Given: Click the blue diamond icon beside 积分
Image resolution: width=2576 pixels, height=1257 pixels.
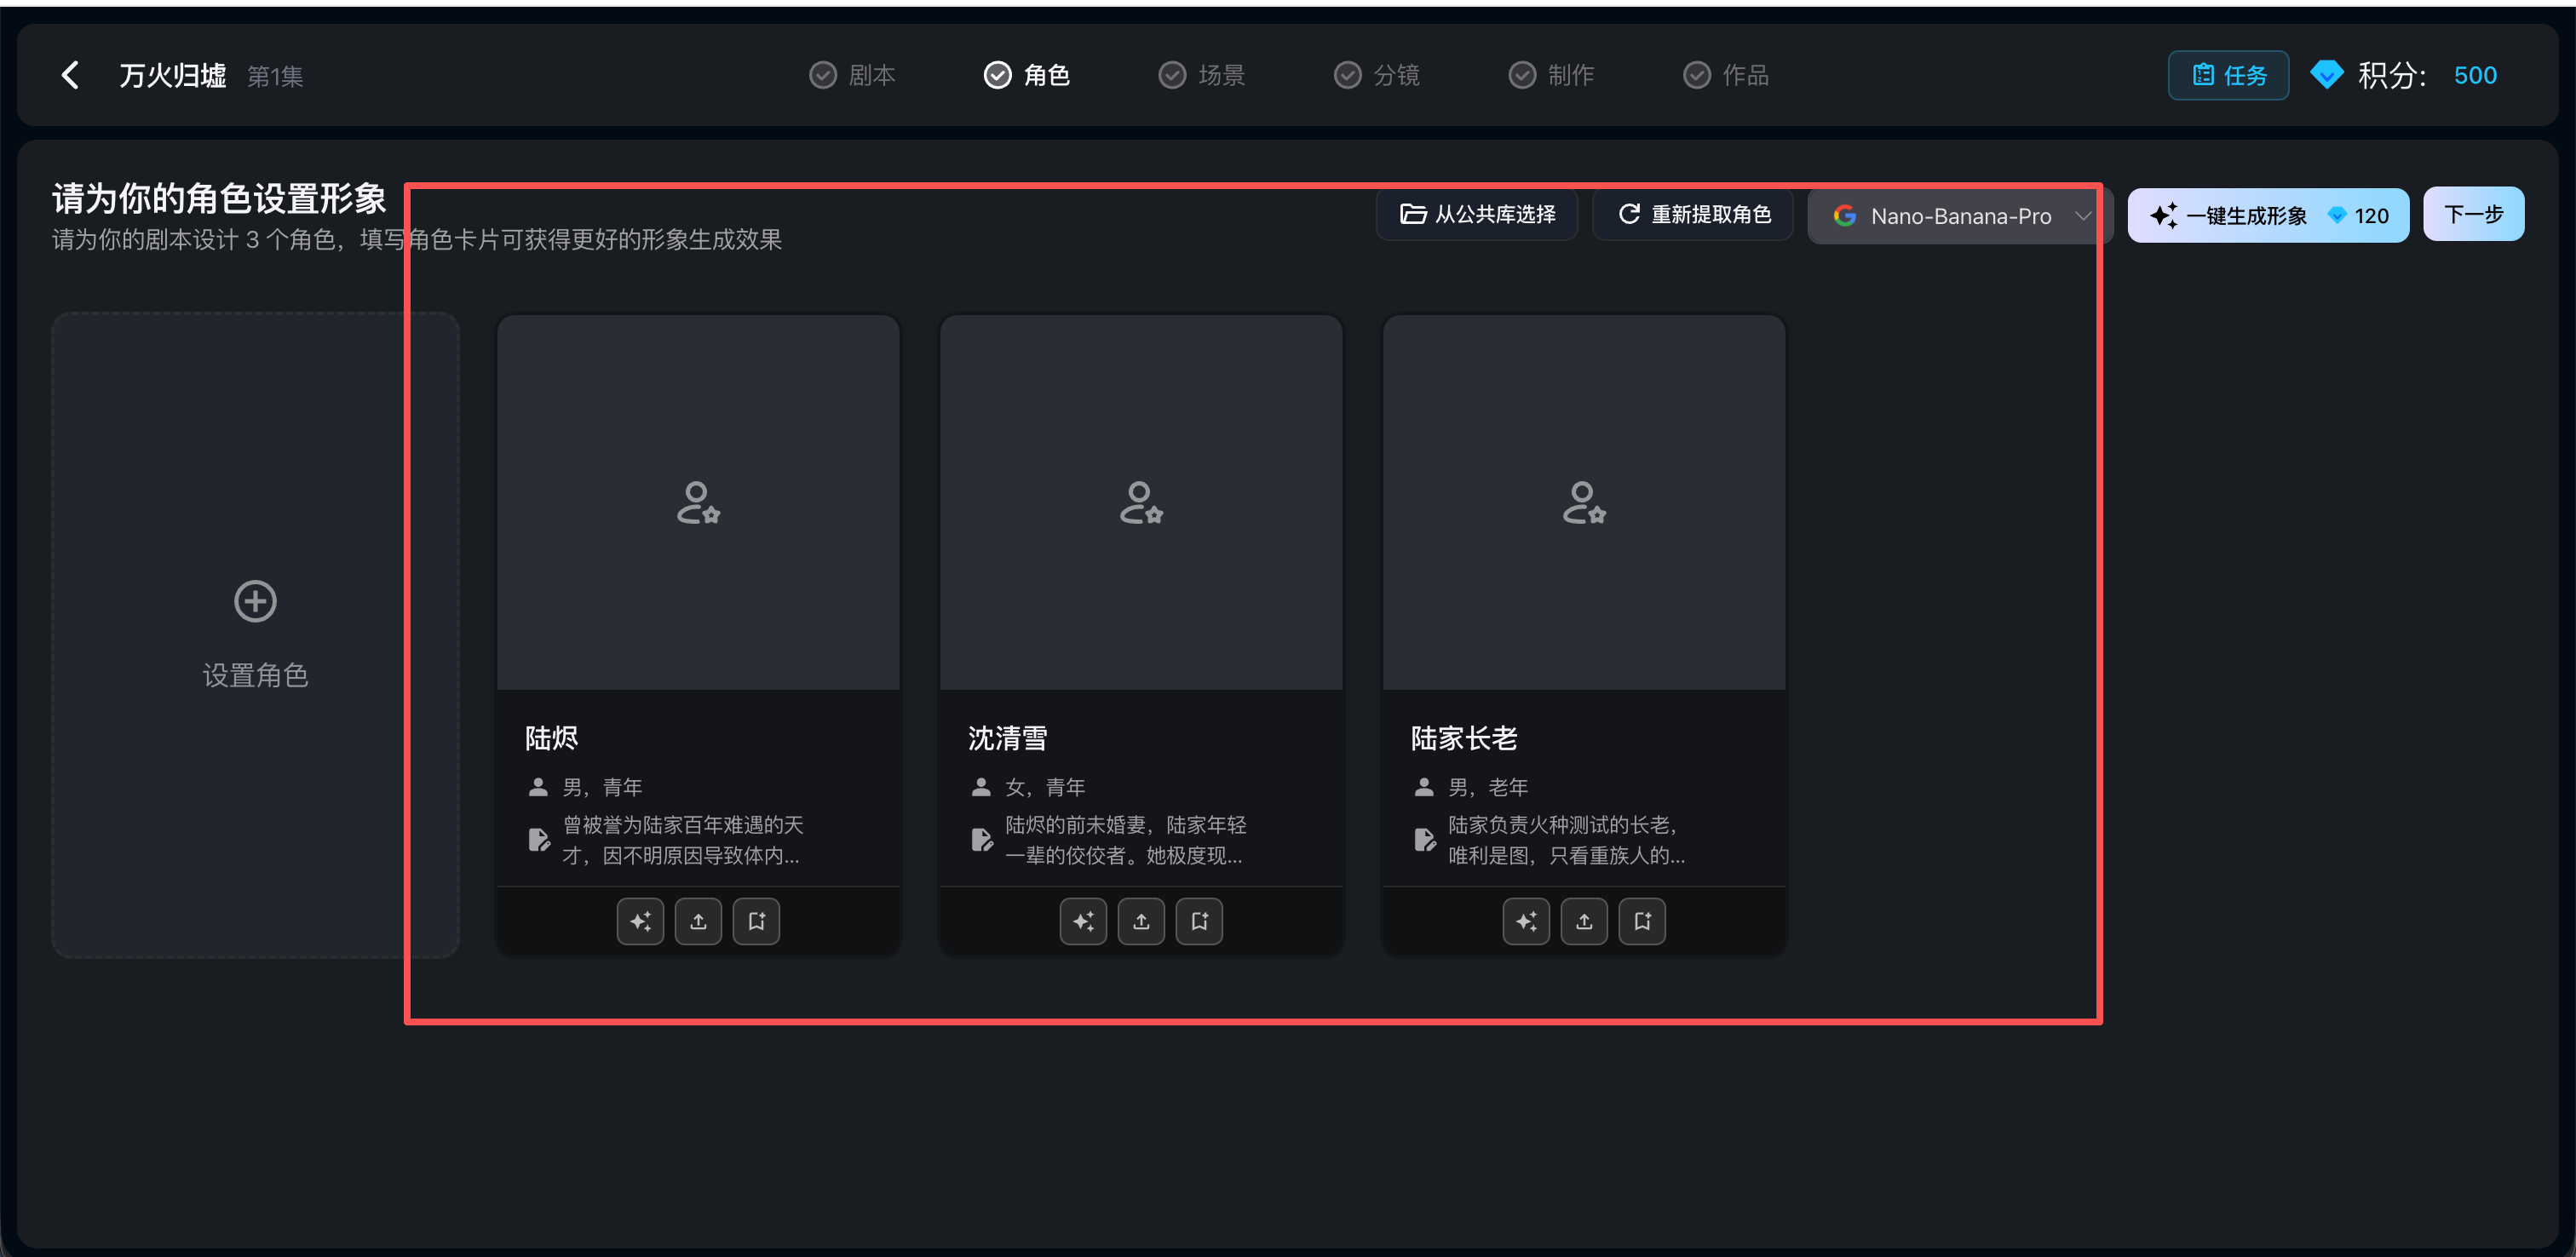Looking at the screenshot, I should (2327, 75).
